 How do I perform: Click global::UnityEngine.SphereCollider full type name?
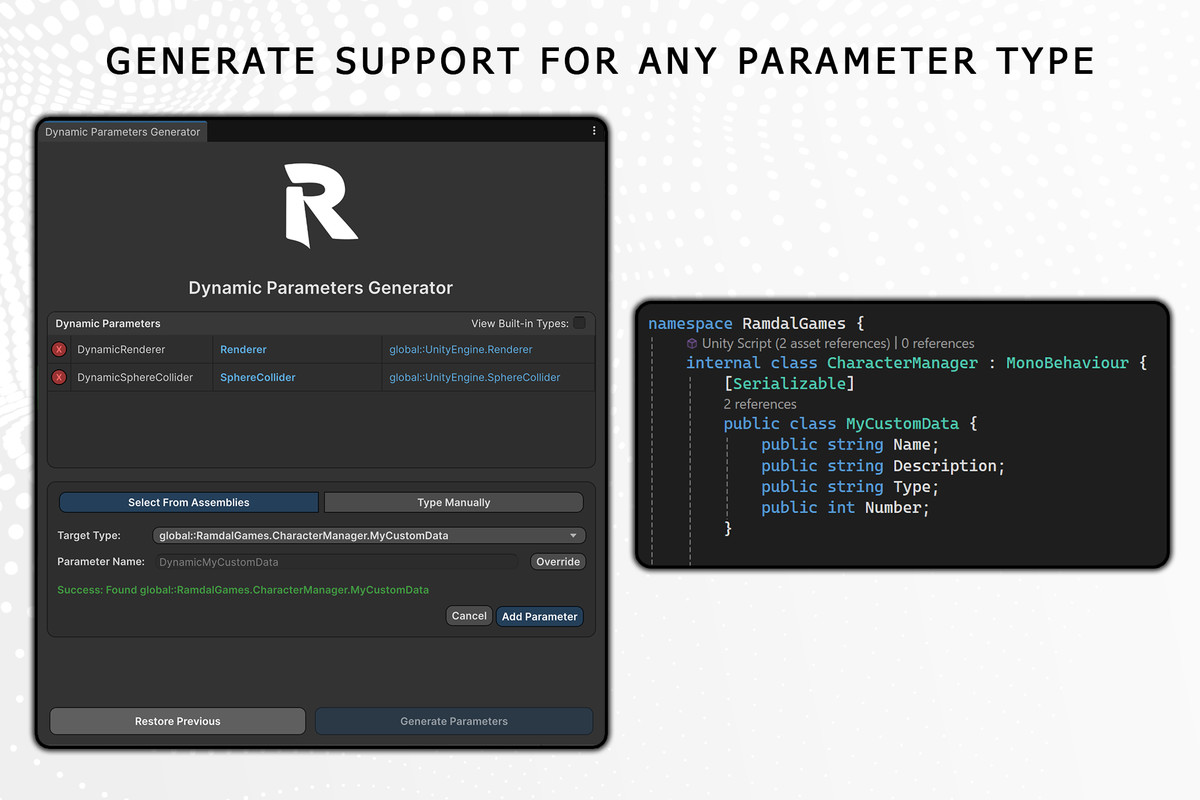[x=475, y=378]
